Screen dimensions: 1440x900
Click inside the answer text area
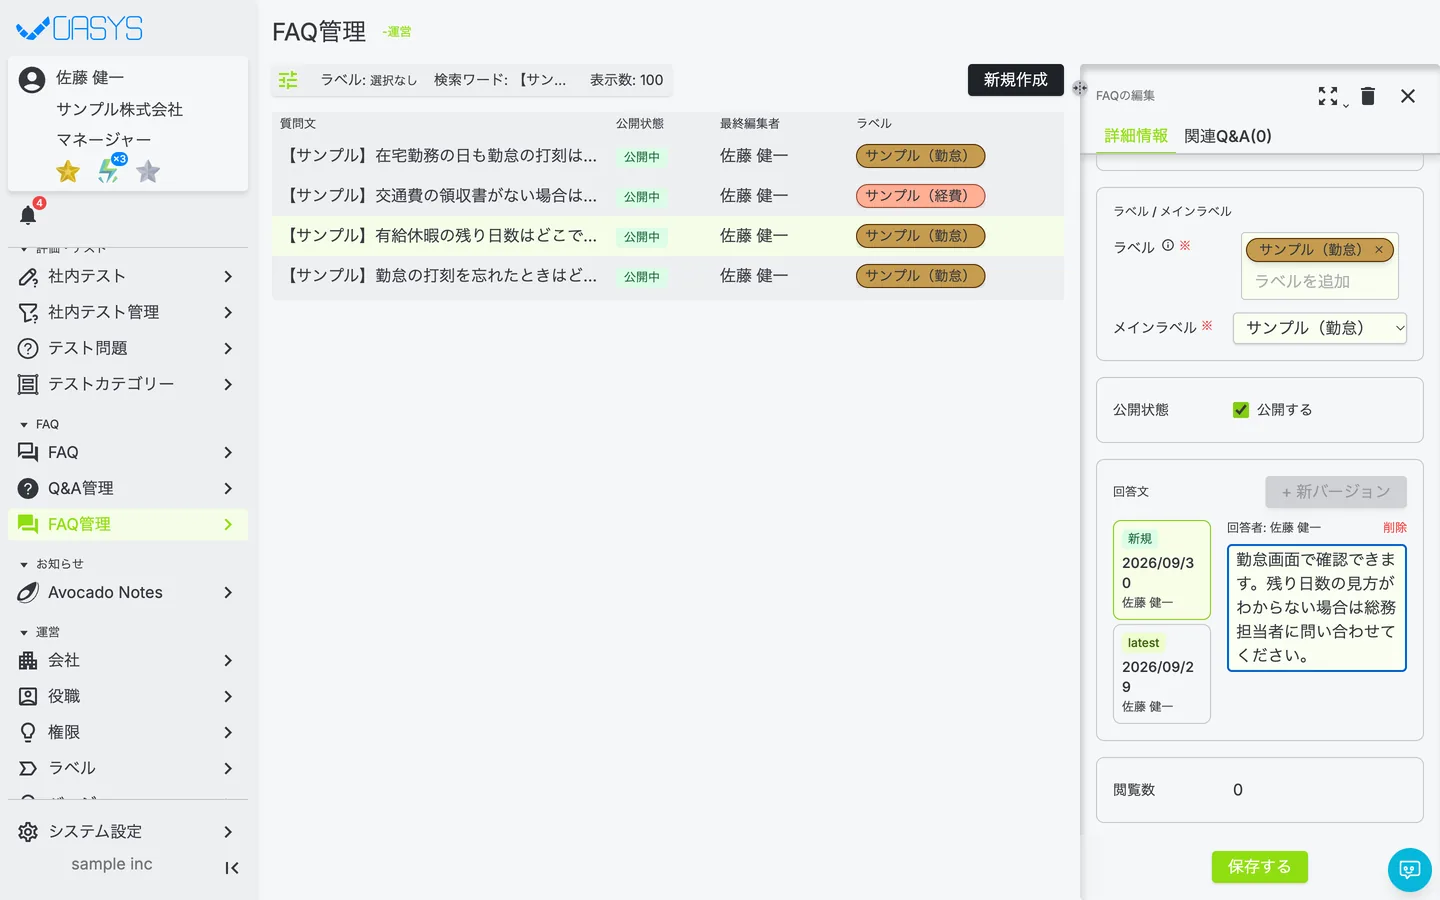(1317, 608)
